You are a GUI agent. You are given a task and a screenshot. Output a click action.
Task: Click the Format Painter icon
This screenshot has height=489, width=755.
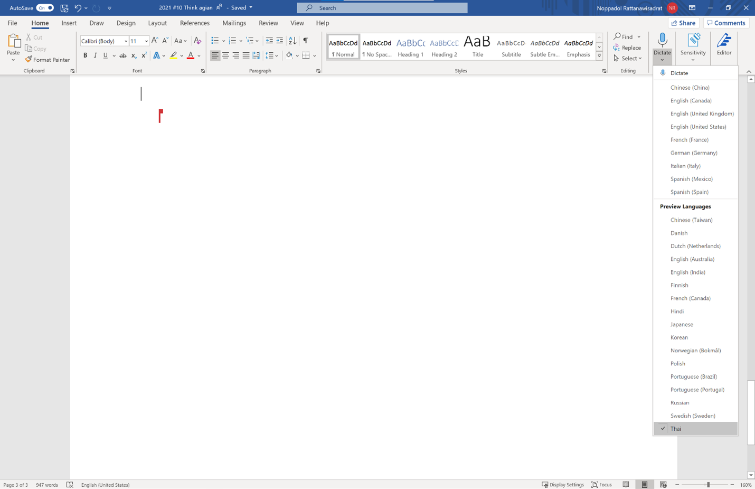point(30,60)
